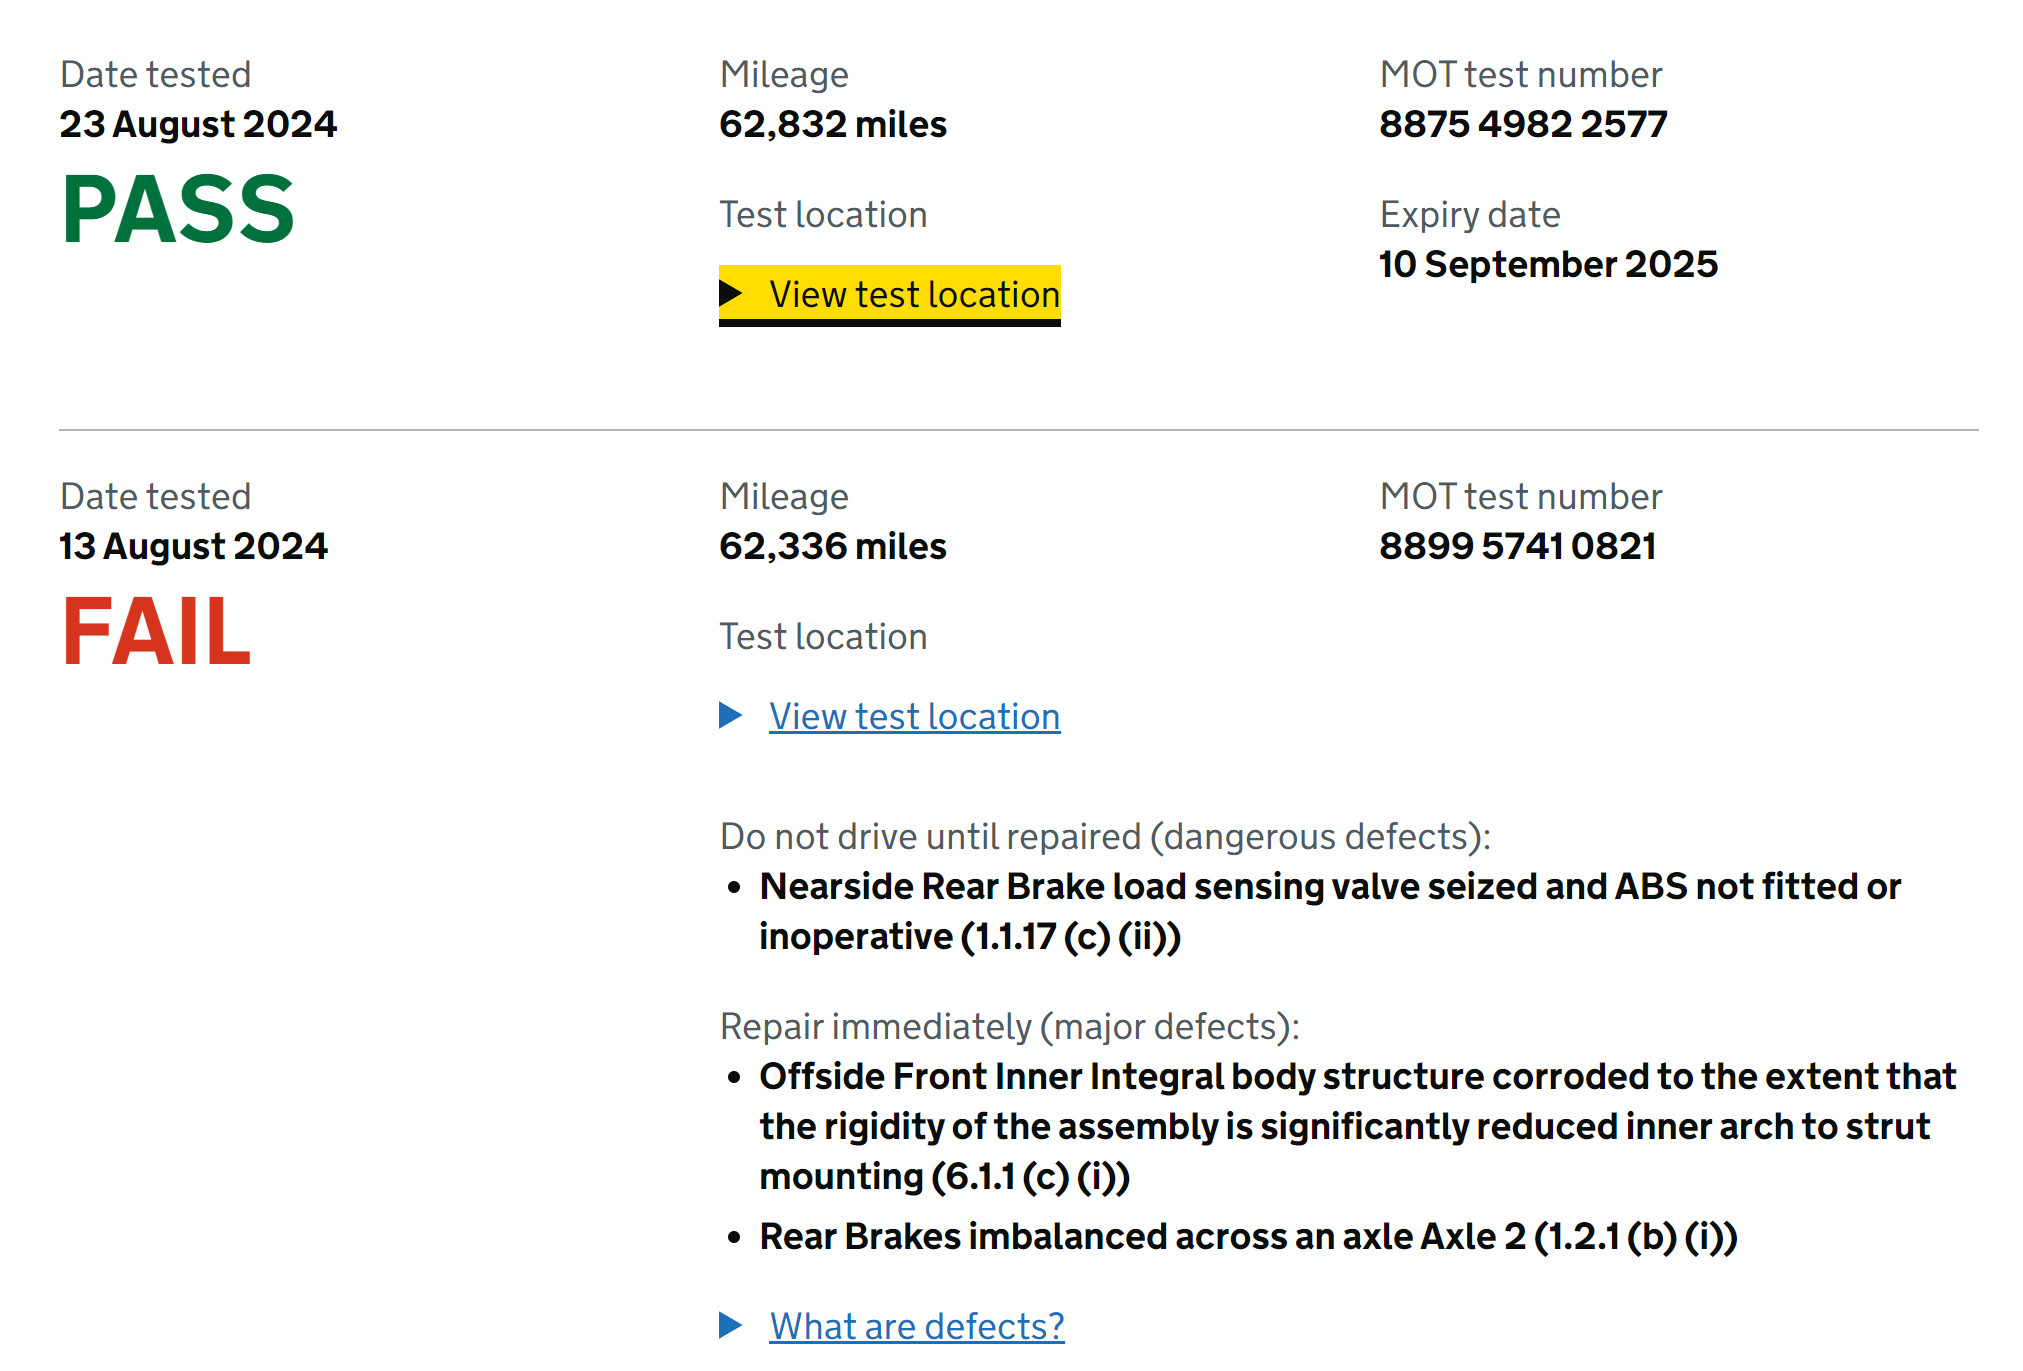
Task: Click blue triangle next to What are defects?
Action: point(731,1325)
